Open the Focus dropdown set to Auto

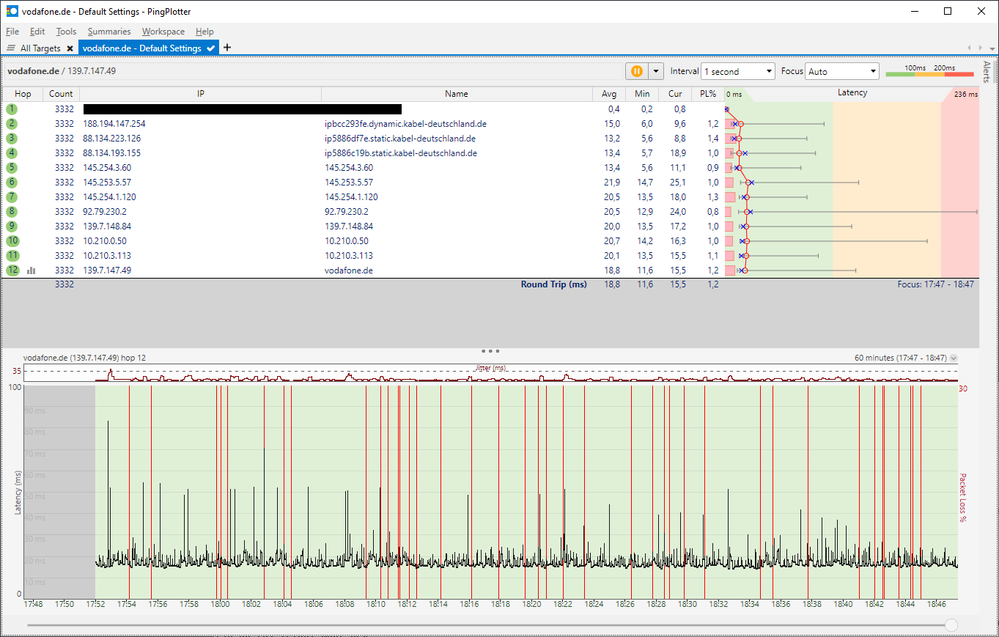842,71
